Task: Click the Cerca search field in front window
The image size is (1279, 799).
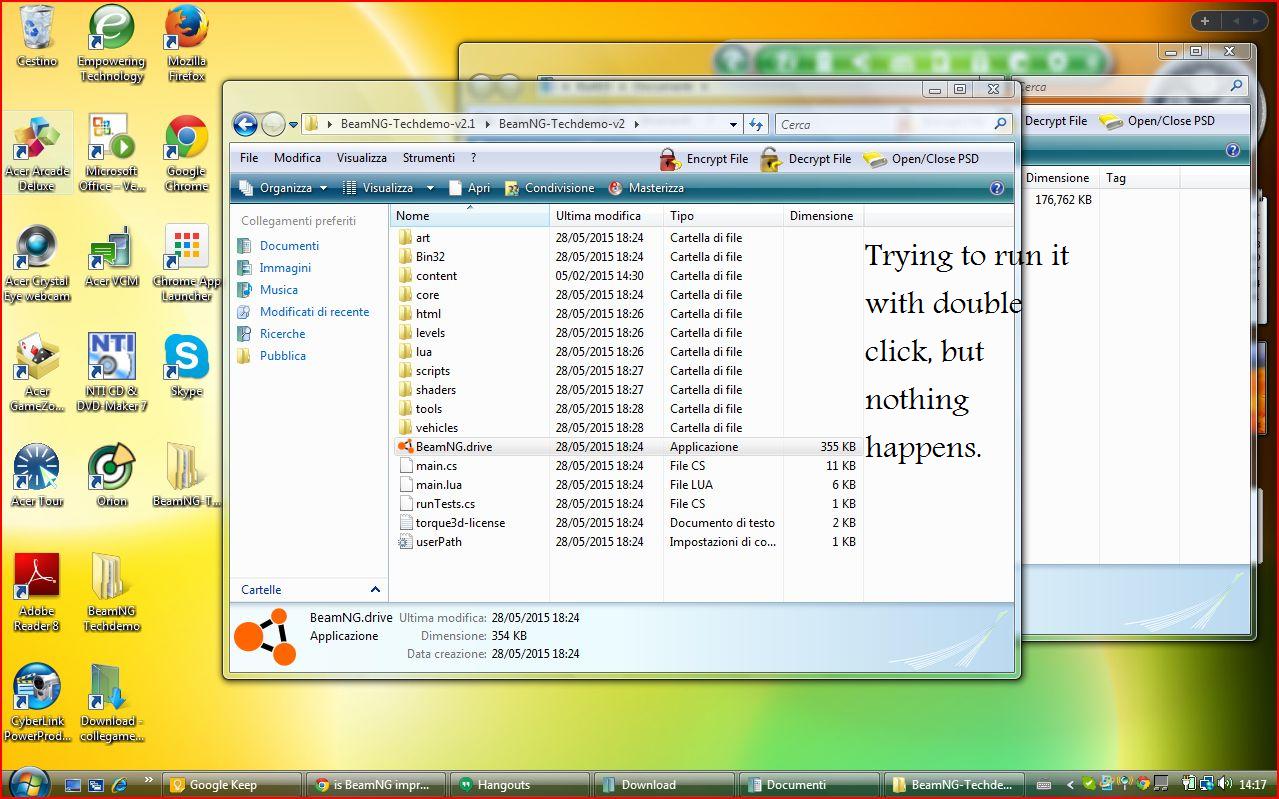Action: (892, 125)
